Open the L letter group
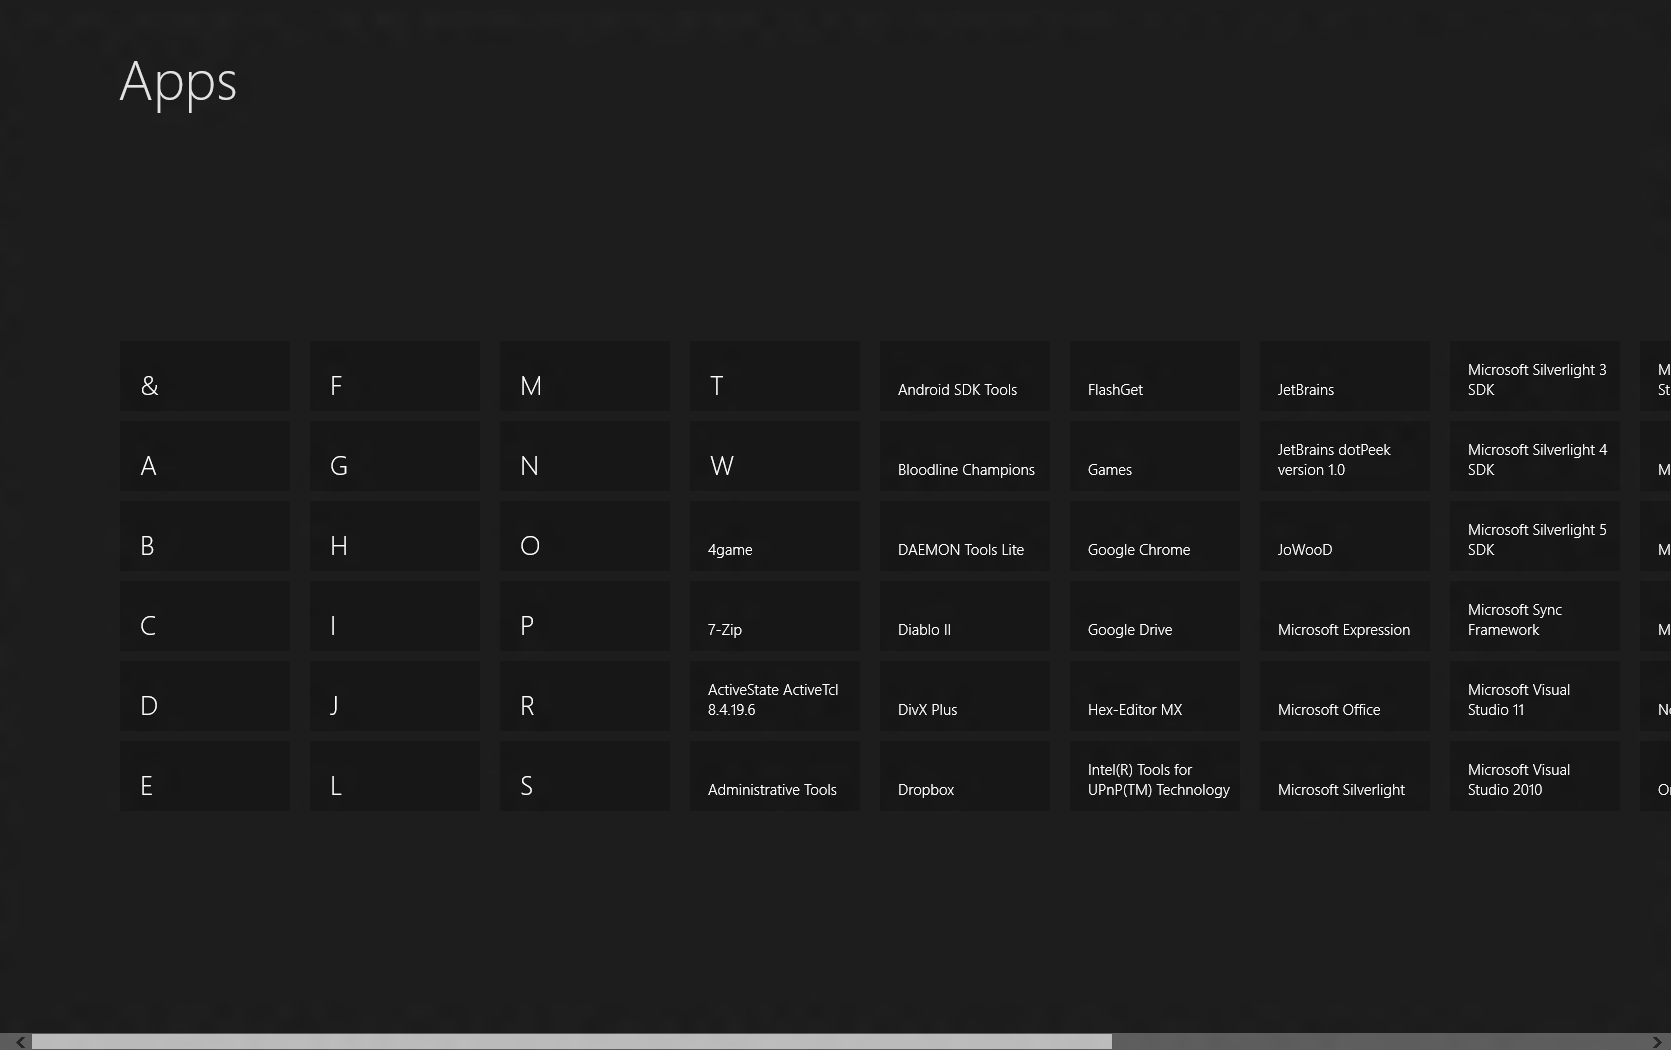 (395, 776)
